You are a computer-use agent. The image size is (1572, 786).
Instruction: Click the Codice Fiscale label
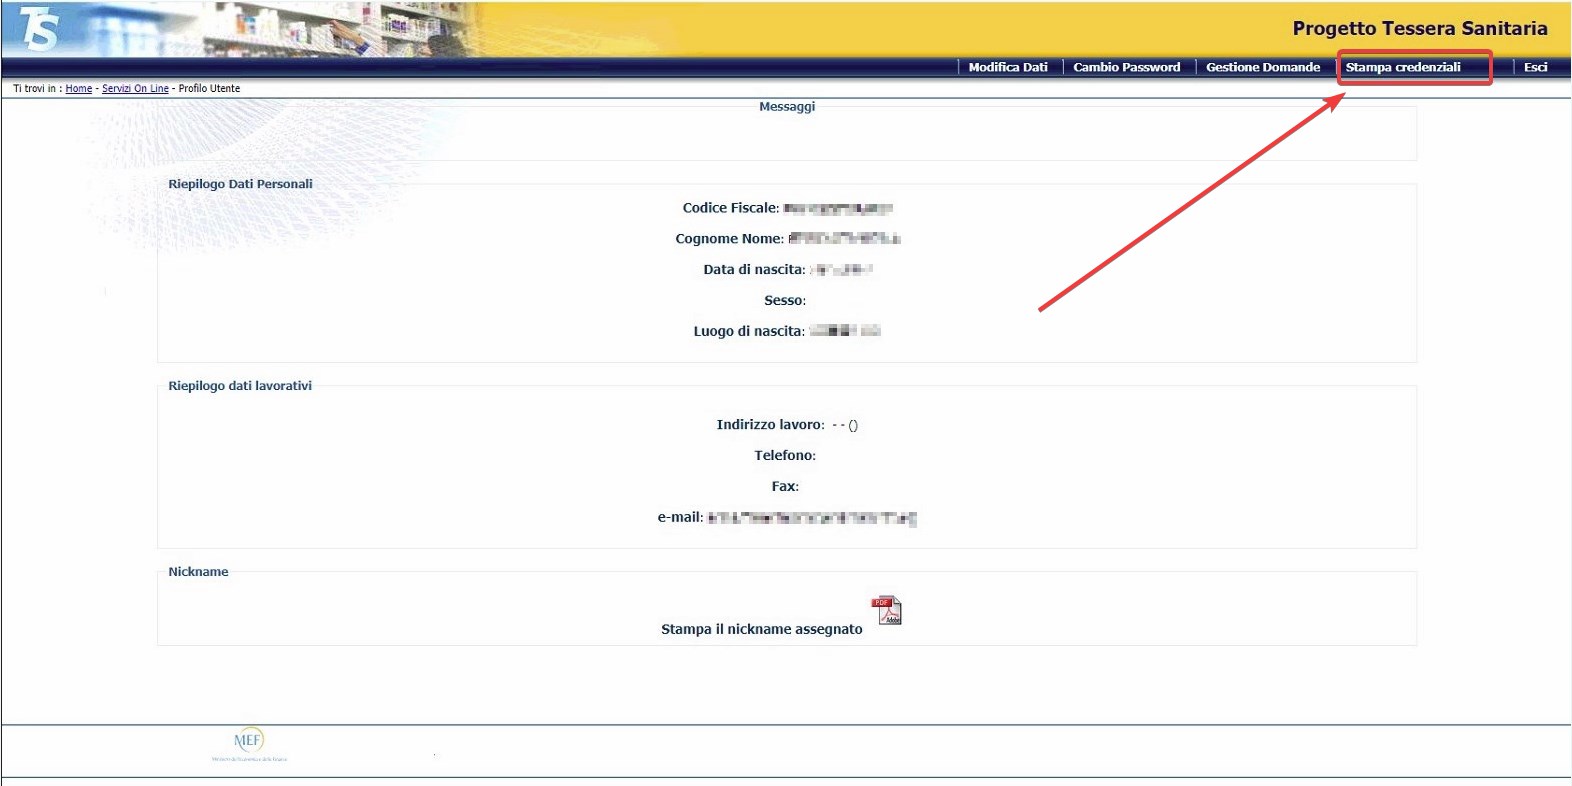click(731, 208)
